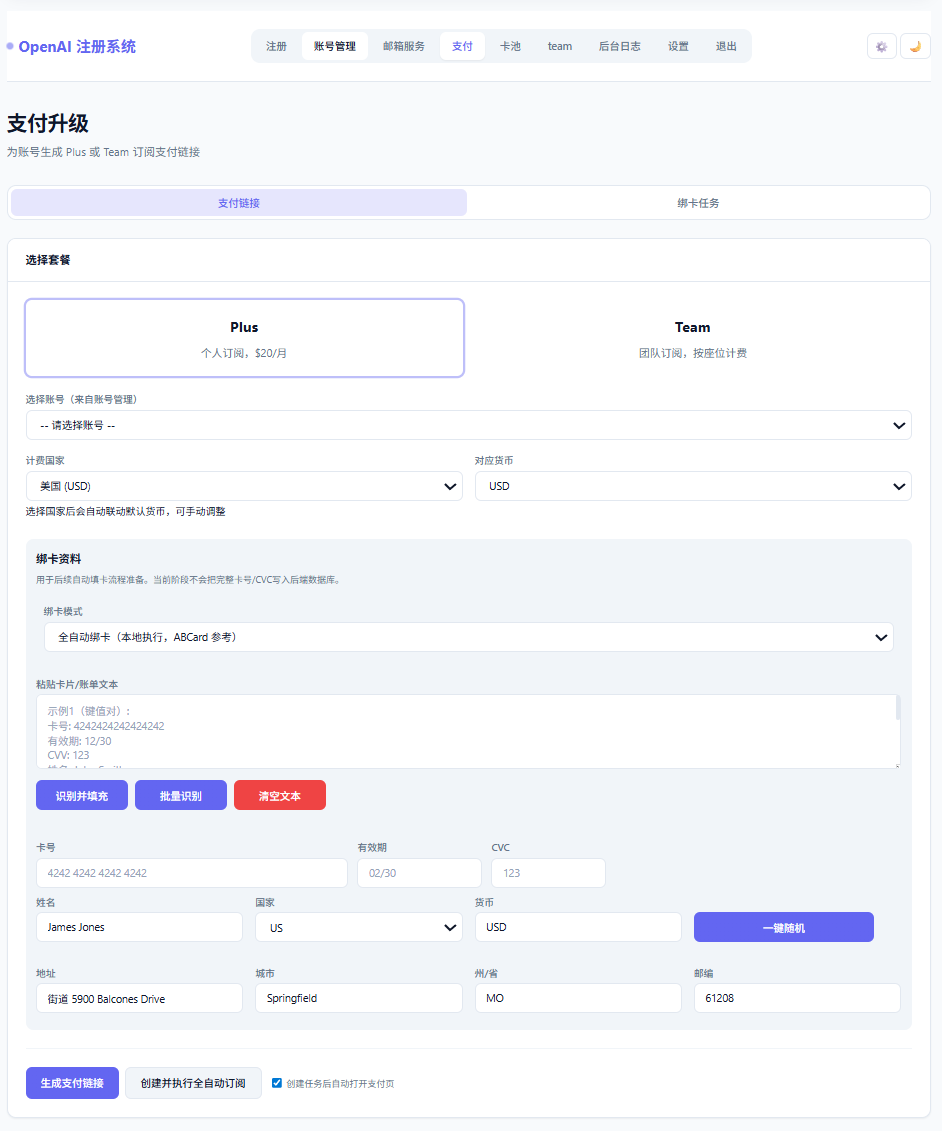Click the 识别并填充 button

coord(82,796)
